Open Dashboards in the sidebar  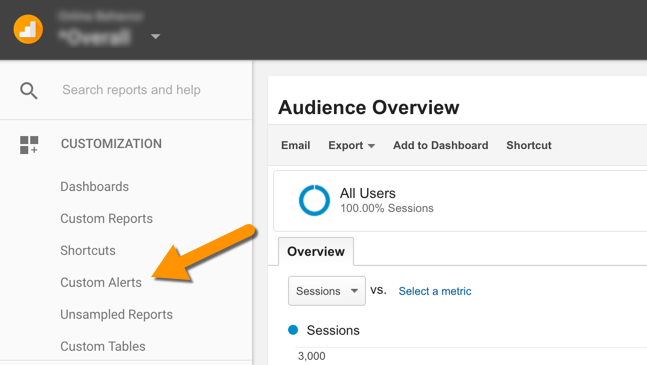point(94,187)
